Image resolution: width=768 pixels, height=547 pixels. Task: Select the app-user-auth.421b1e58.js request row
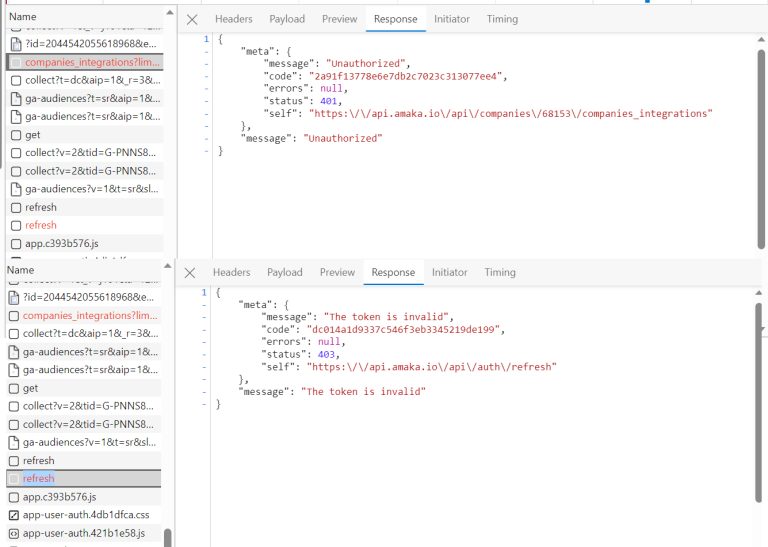83,533
